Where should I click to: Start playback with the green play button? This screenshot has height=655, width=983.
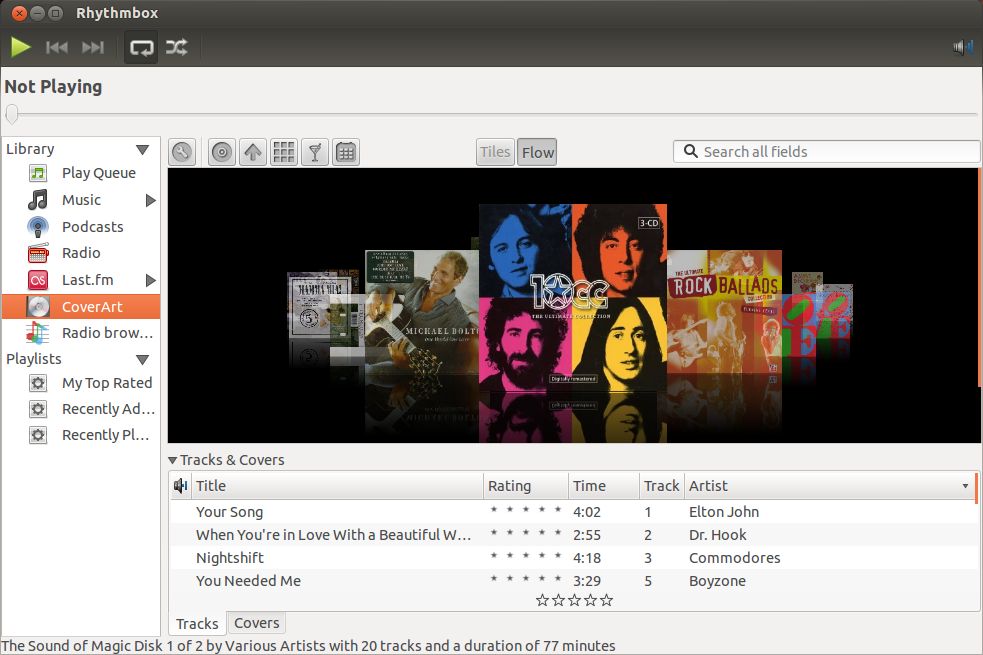(21, 47)
